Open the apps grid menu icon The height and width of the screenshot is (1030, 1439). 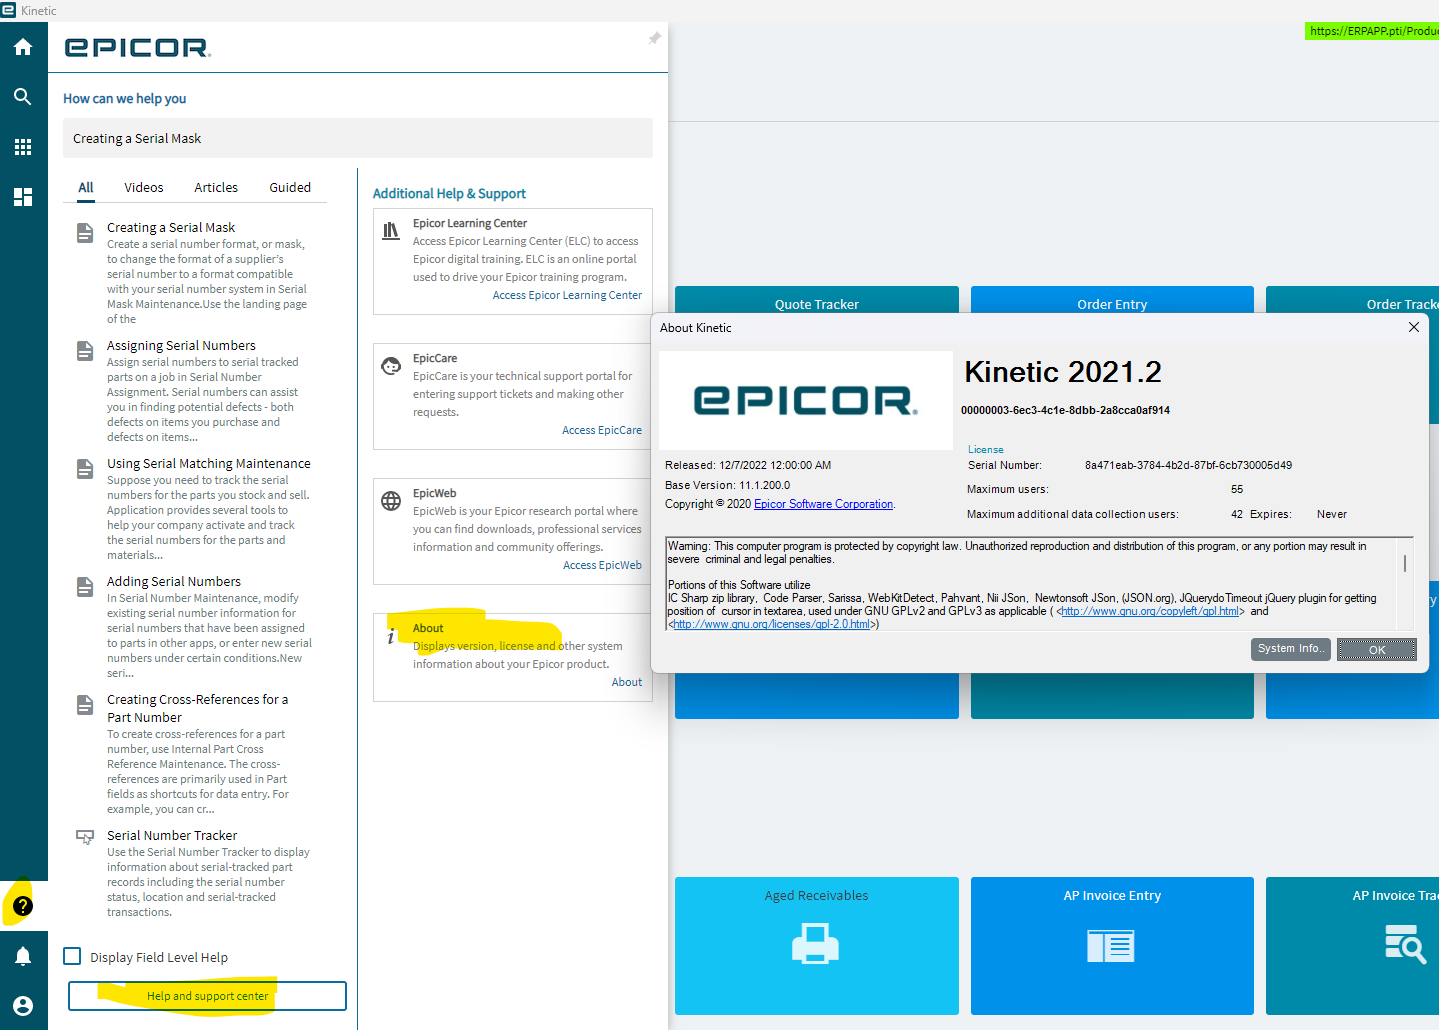tap(23, 147)
